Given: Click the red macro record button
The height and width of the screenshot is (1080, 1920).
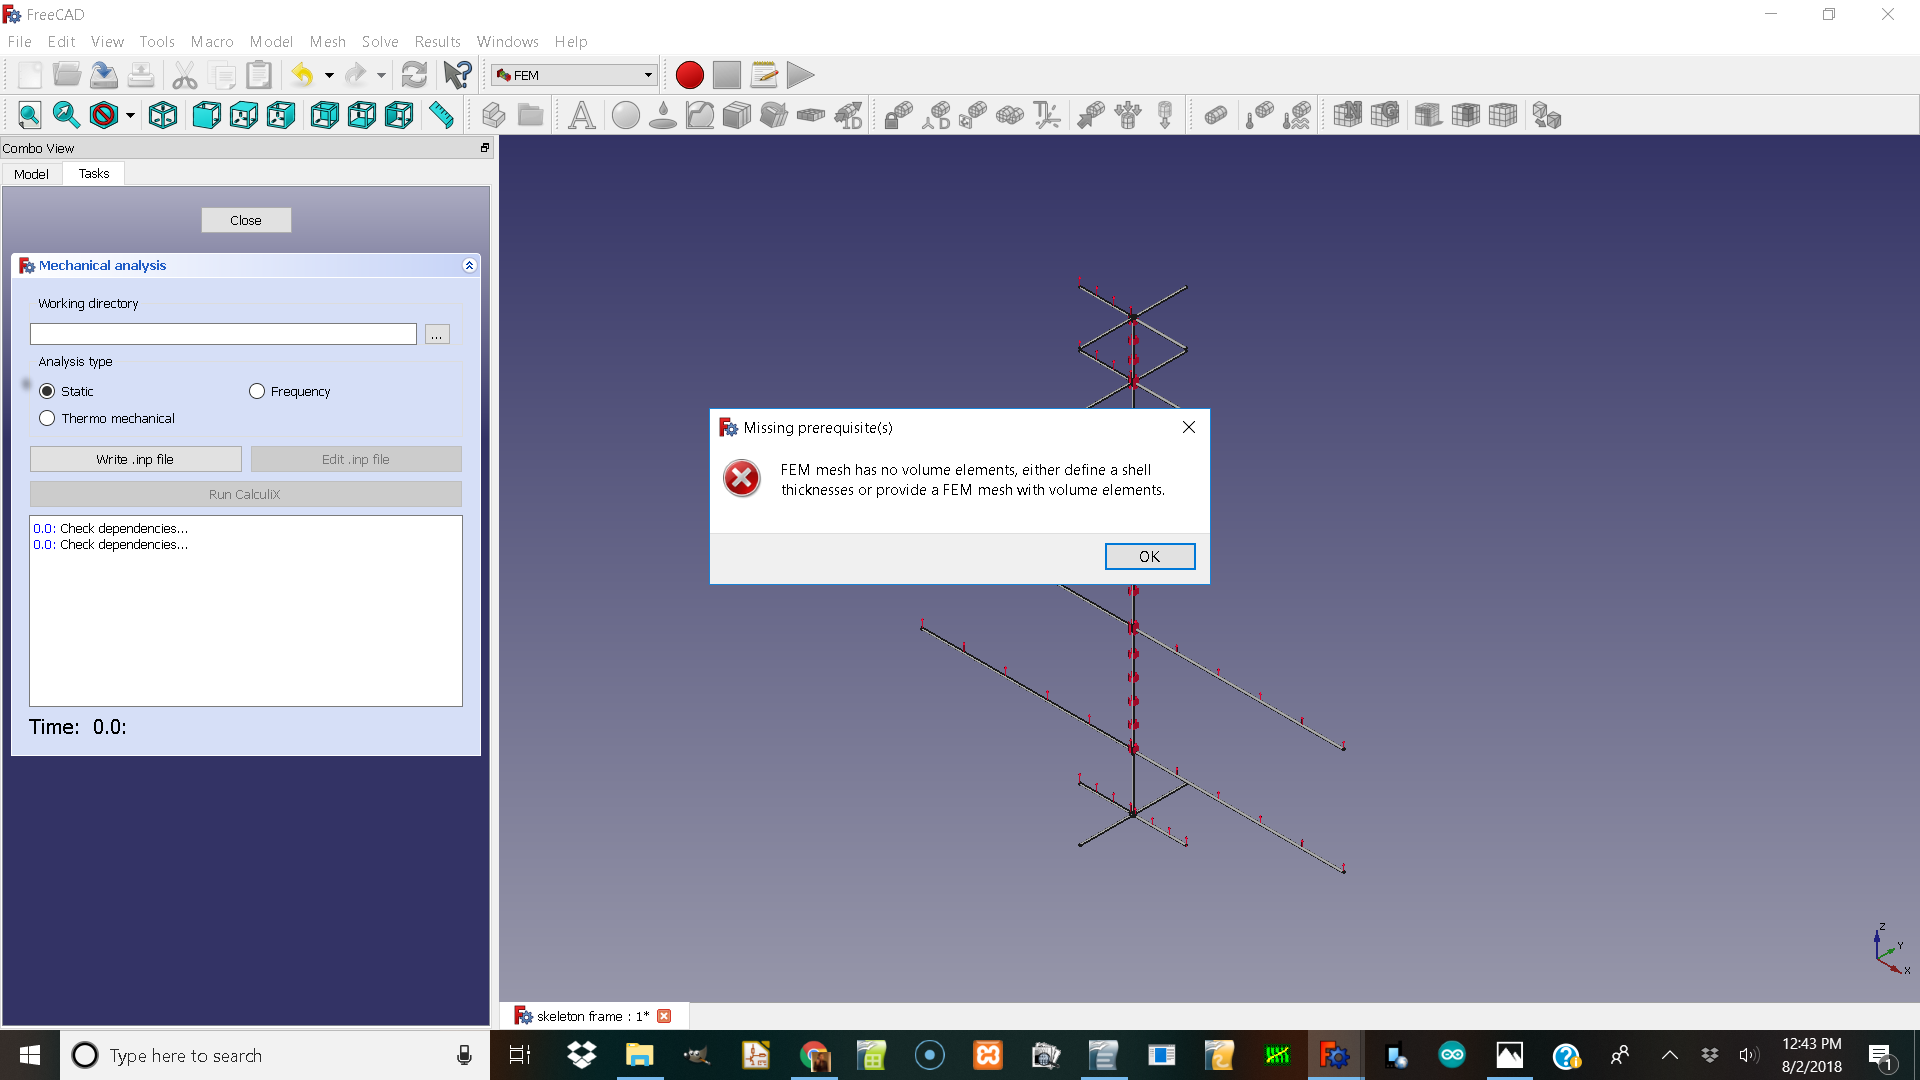Looking at the screenshot, I should [689, 75].
